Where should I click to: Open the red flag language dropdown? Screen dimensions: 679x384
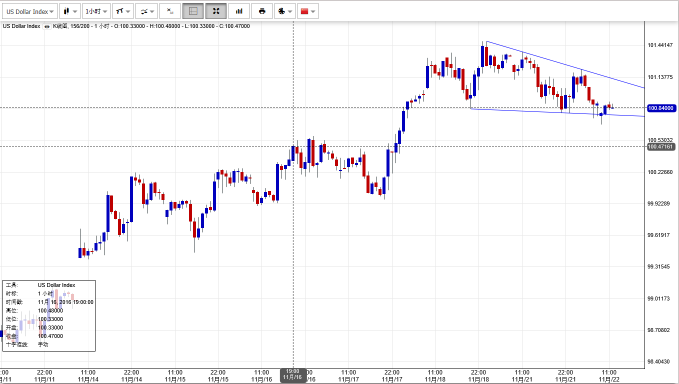[308, 11]
